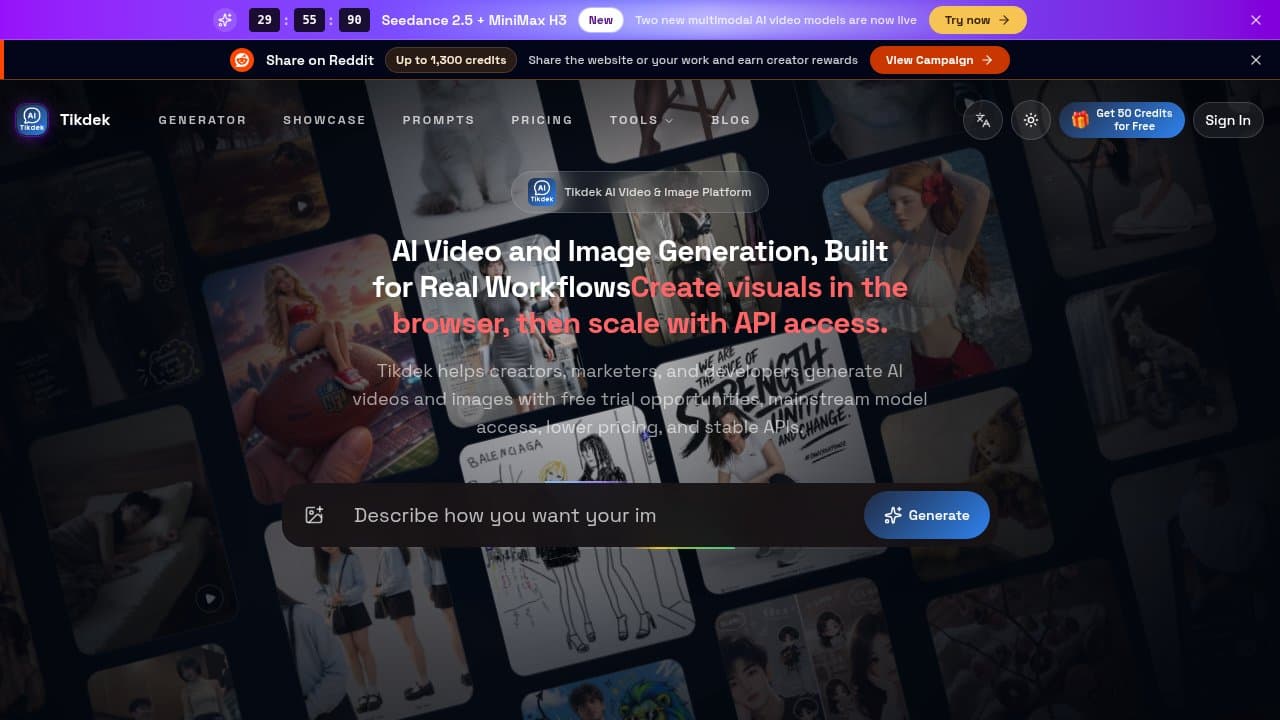Expand the Tools dropdown menu
This screenshot has width=1280, height=720.
coord(642,120)
